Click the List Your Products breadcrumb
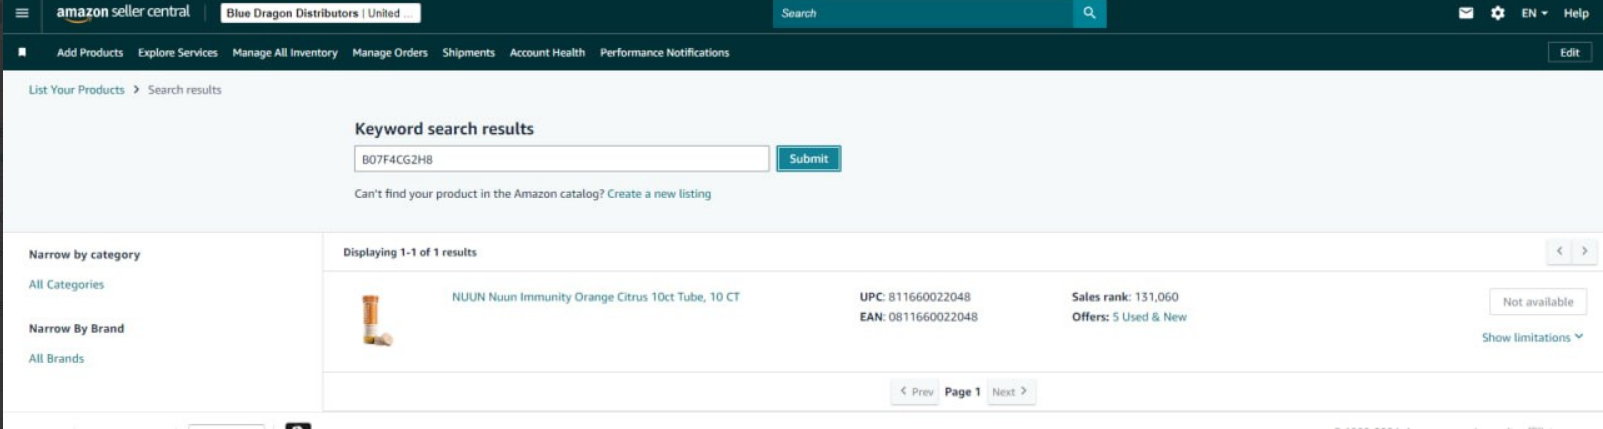This screenshot has height=429, width=1603. [77, 89]
